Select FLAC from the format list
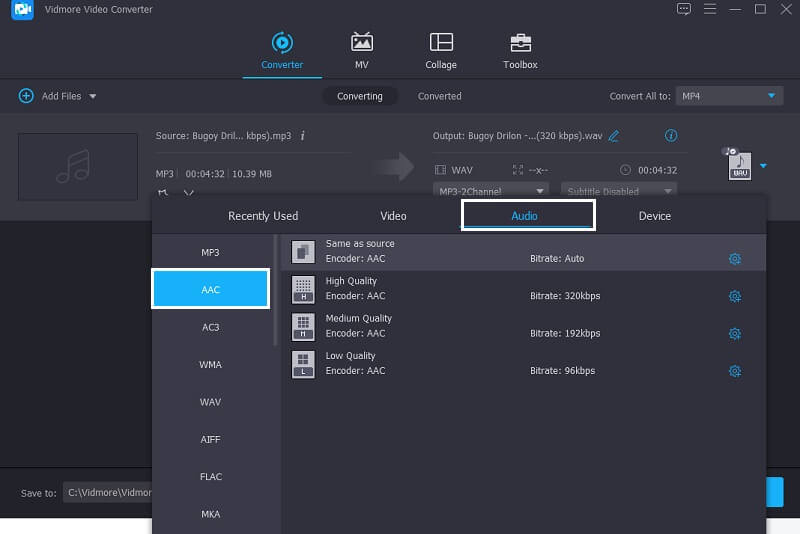Screen dimensions: 800x534 pyautogui.click(x=210, y=477)
